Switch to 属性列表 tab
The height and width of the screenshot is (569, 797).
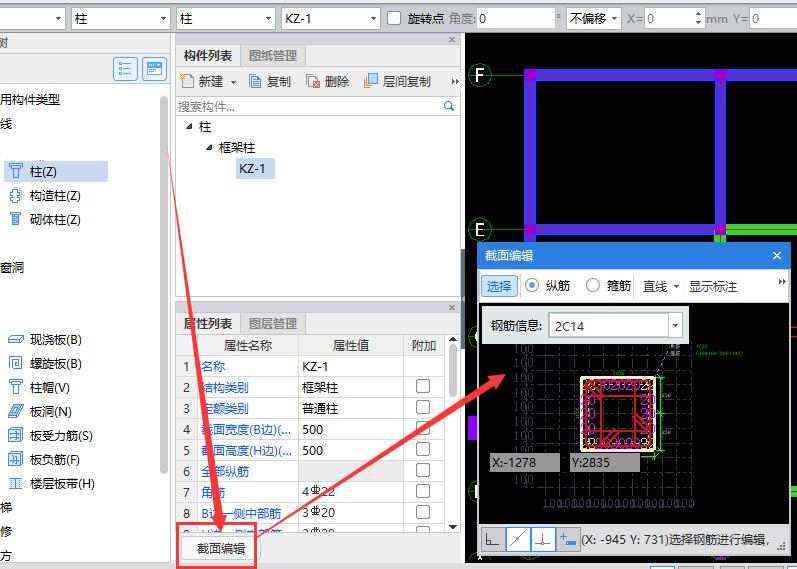(x=208, y=324)
